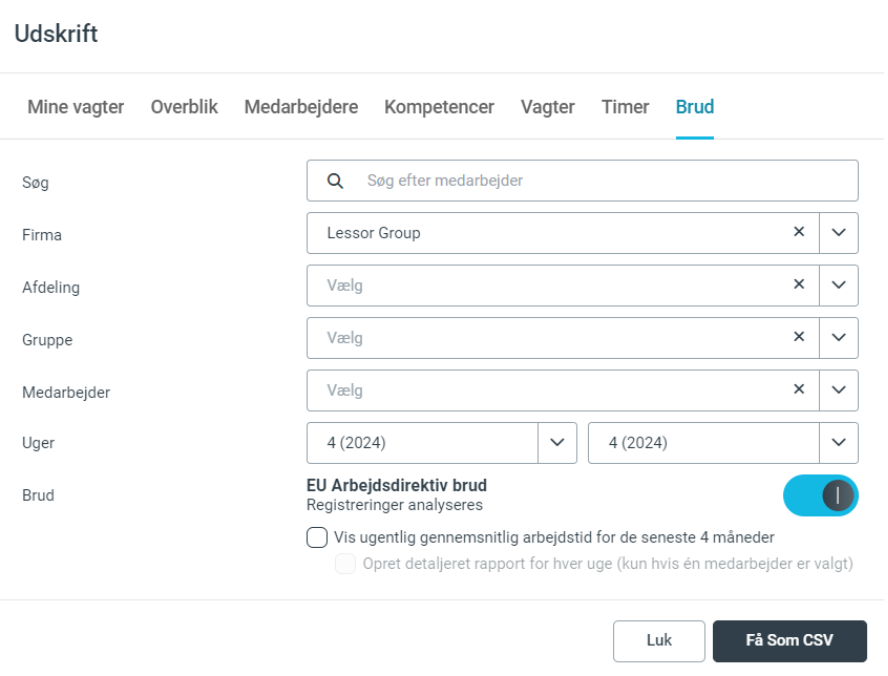This screenshot has width=888, height=676.
Task: Click the Søg efter medarbejder input field
Action: pos(600,181)
